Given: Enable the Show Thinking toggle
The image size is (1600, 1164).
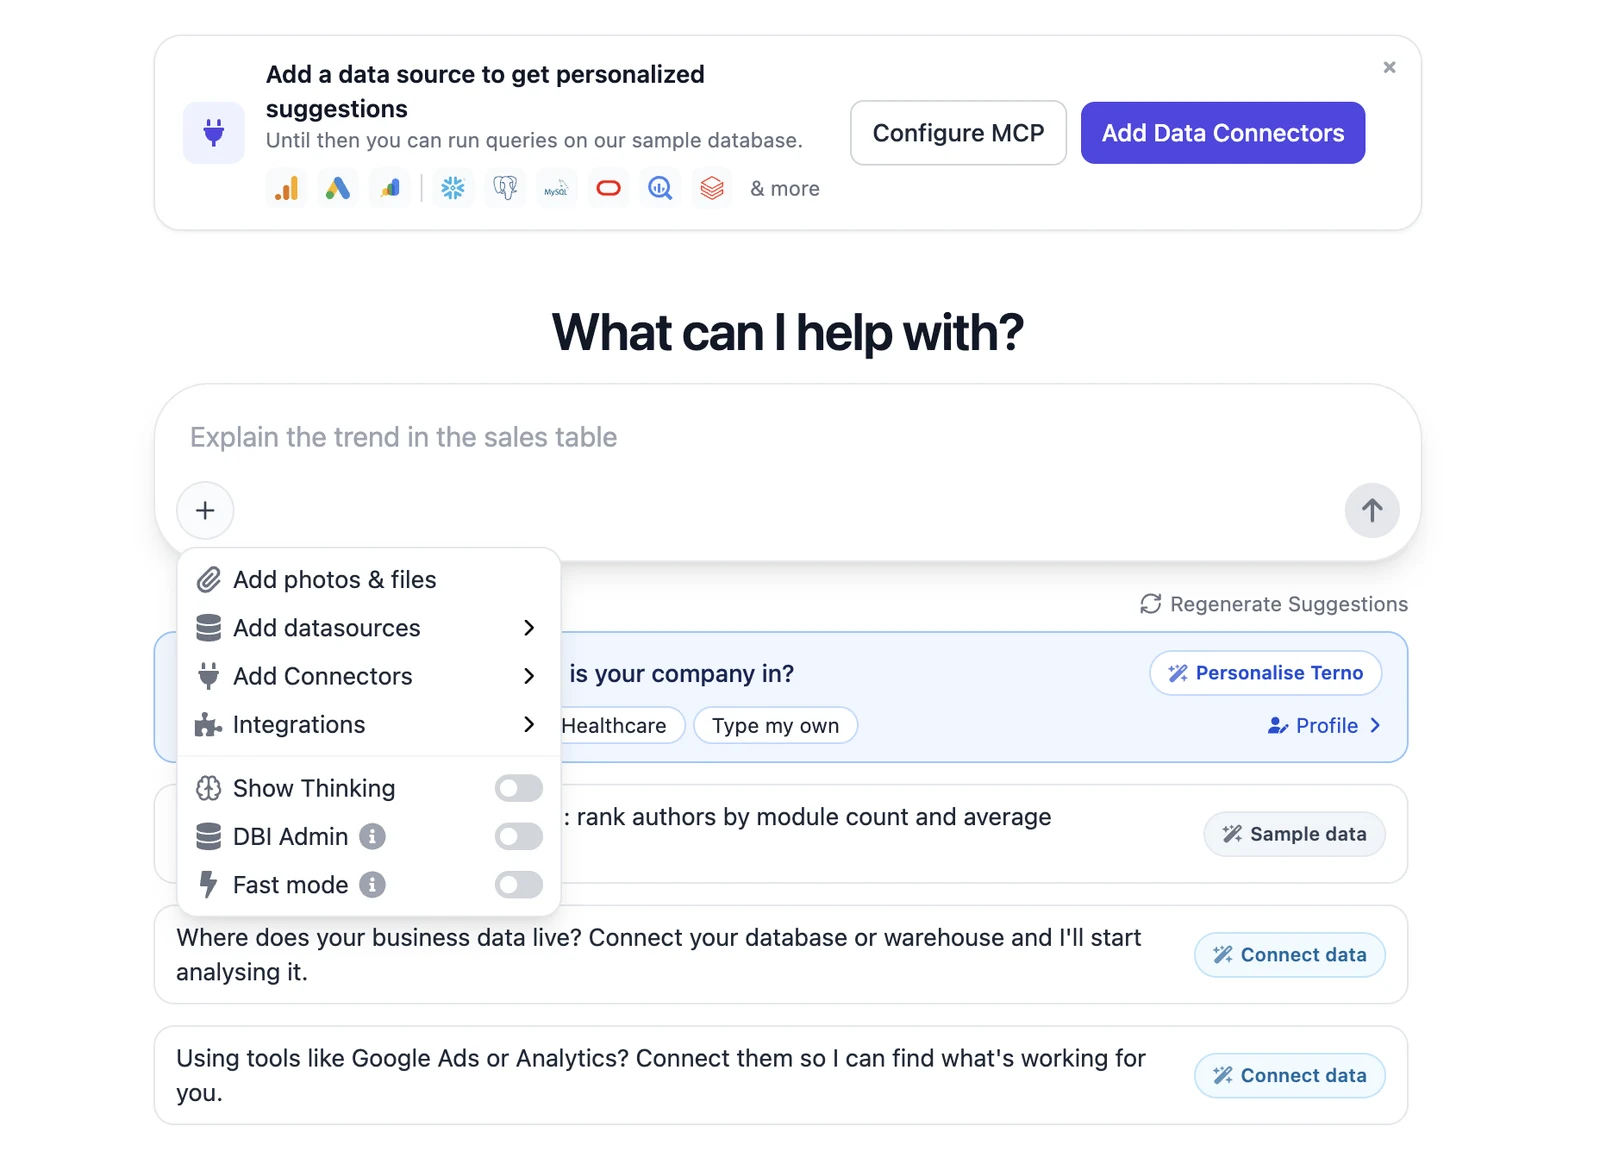Looking at the screenshot, I should click(x=518, y=788).
